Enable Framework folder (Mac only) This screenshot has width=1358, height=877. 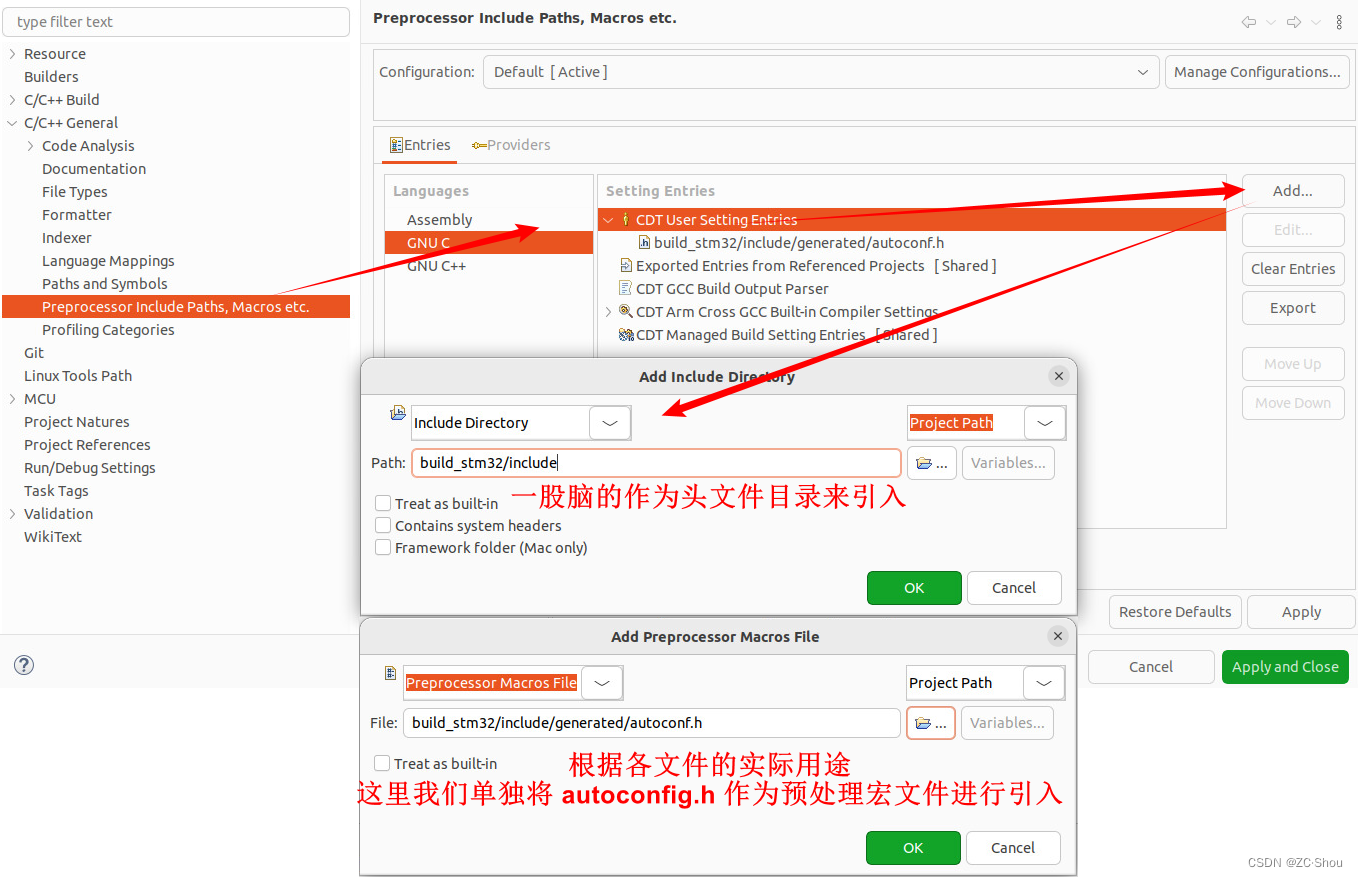tap(382, 547)
